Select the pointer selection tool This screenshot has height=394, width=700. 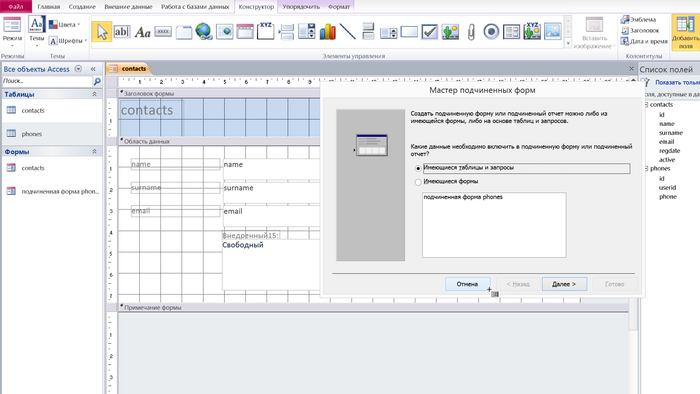pos(102,32)
